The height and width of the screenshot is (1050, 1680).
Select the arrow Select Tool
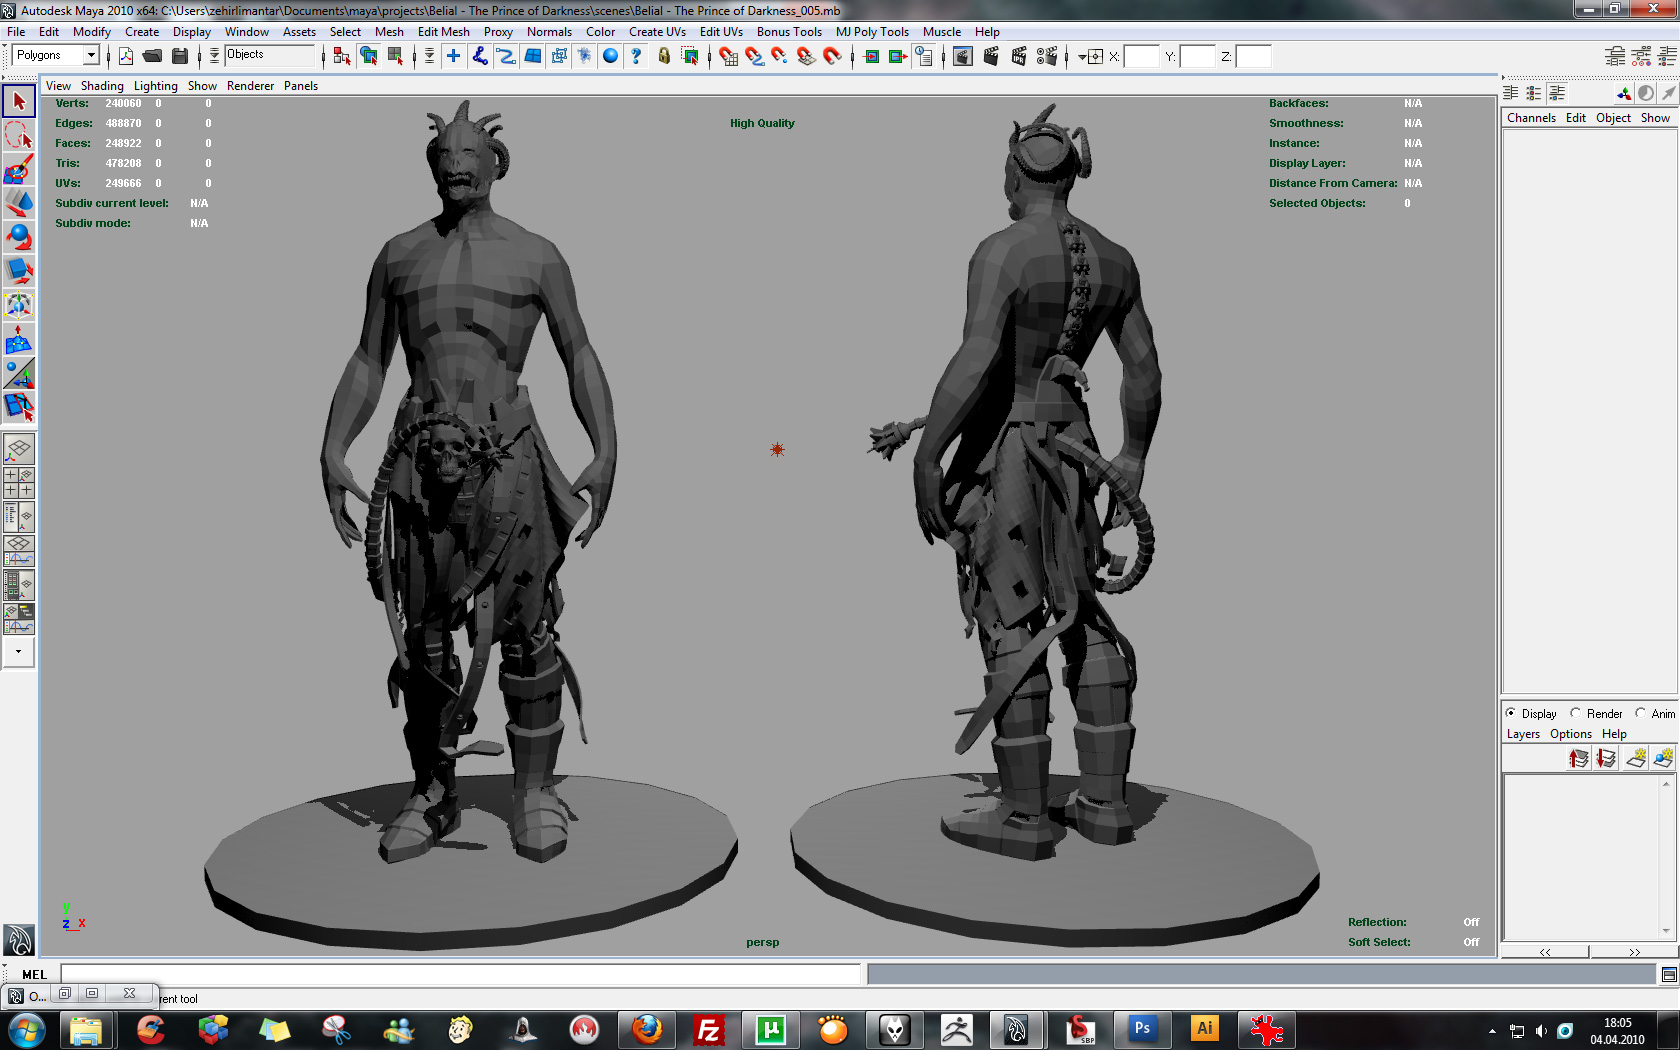tap(19, 101)
